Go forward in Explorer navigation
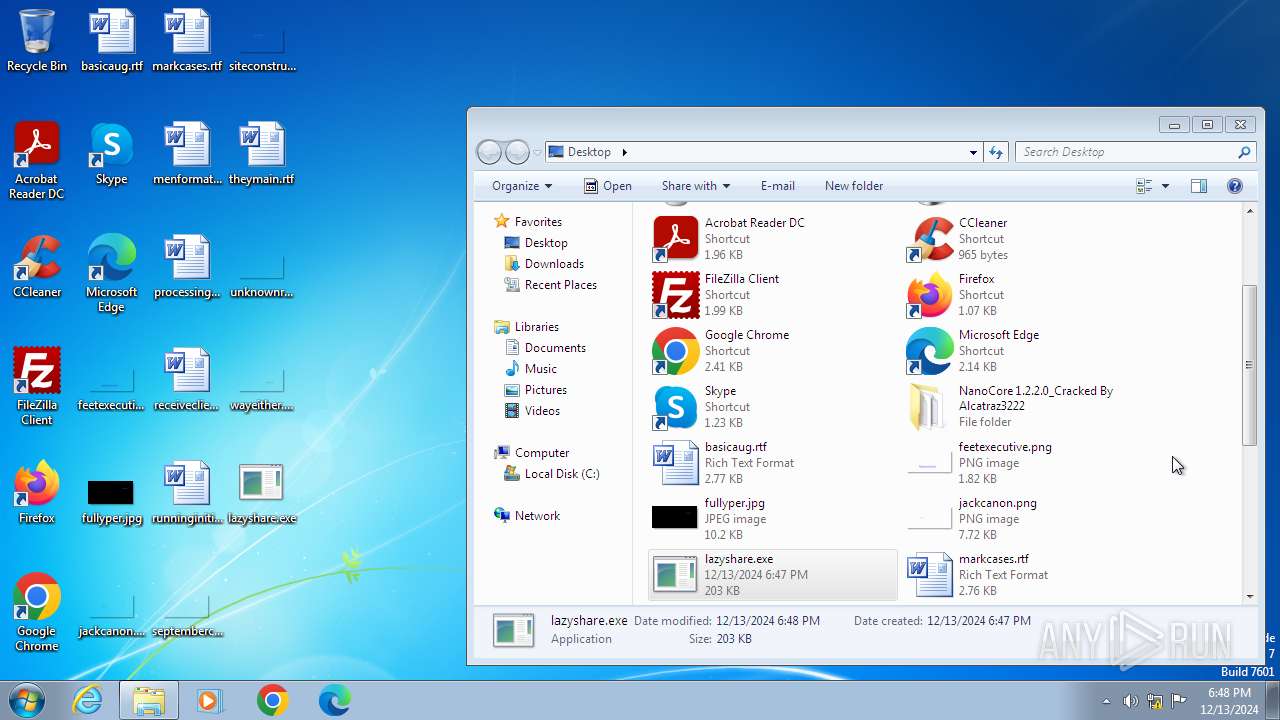The image size is (1280, 720). tap(517, 152)
